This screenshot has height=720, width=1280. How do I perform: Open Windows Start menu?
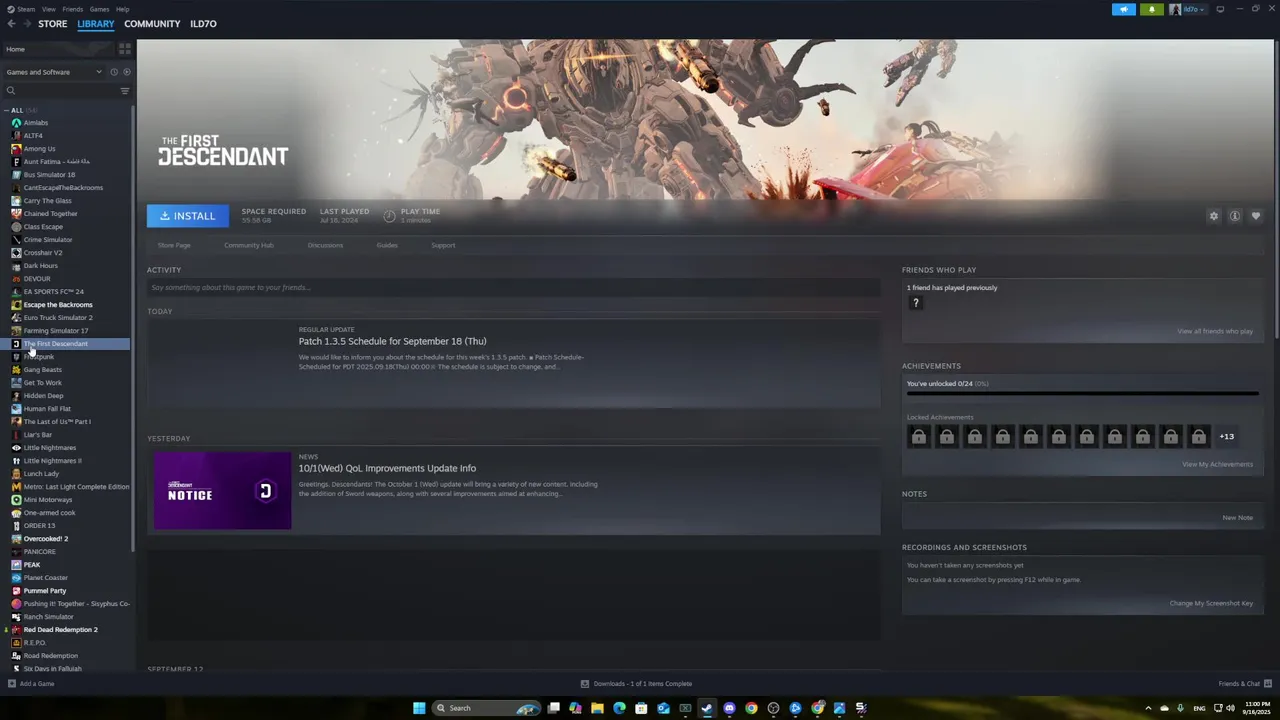click(419, 708)
